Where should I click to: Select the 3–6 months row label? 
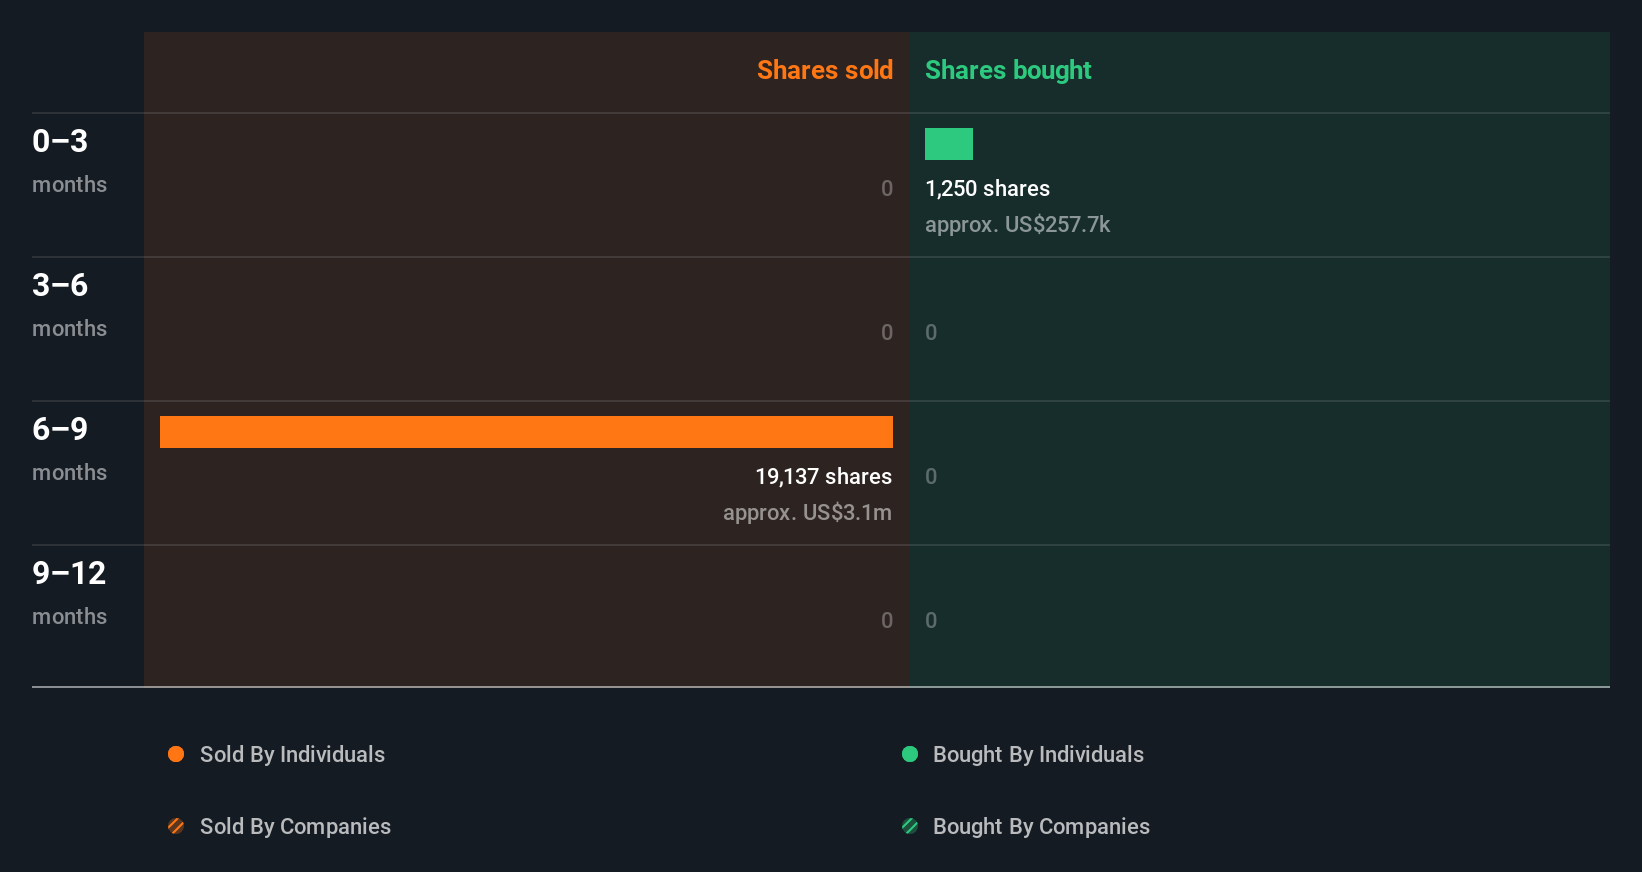(x=69, y=305)
